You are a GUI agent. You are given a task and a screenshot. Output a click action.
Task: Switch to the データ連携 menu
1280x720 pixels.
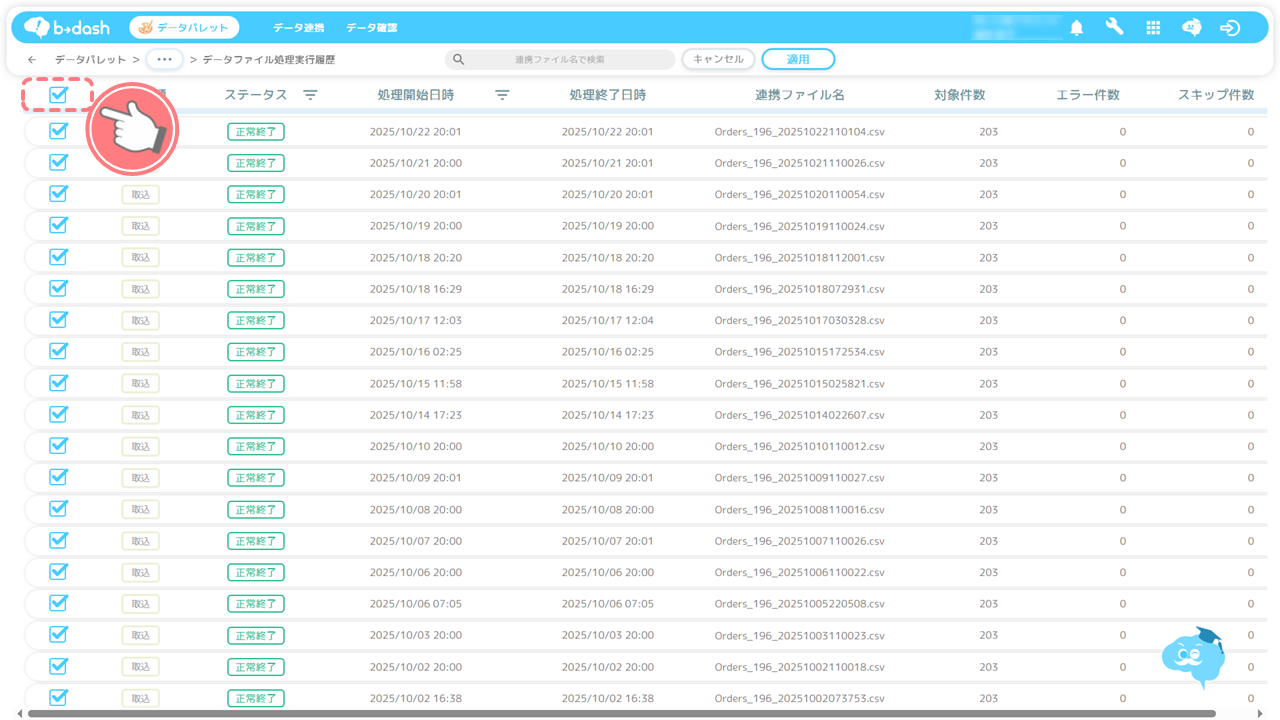coord(298,28)
